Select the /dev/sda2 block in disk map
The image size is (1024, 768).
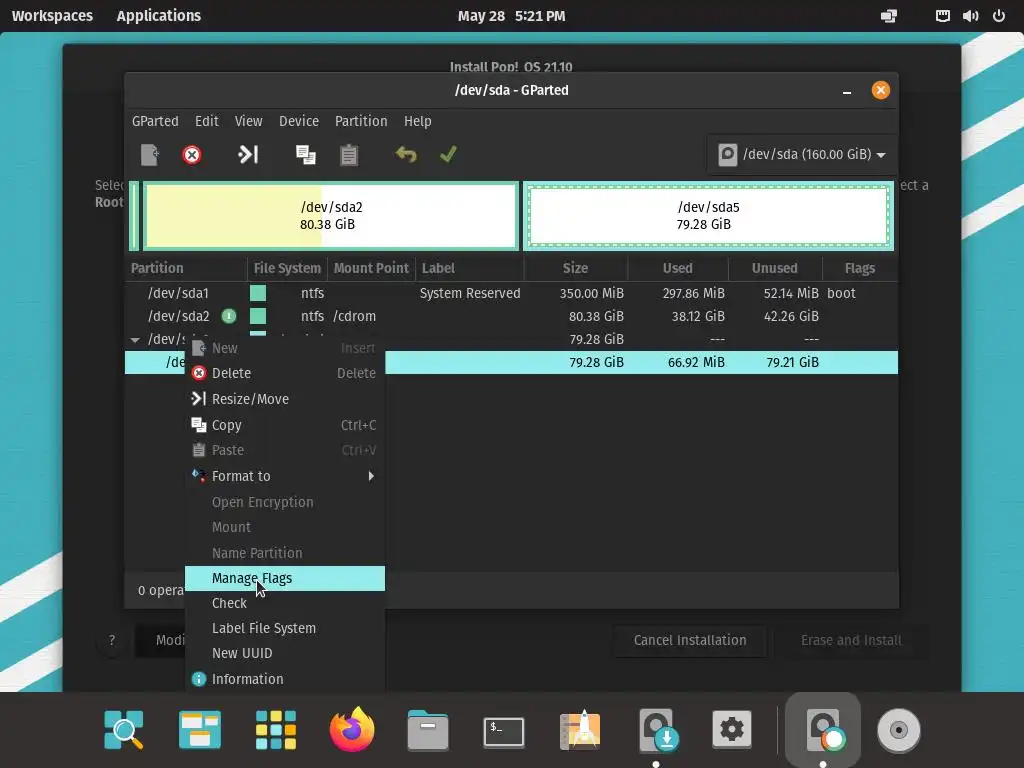point(330,216)
